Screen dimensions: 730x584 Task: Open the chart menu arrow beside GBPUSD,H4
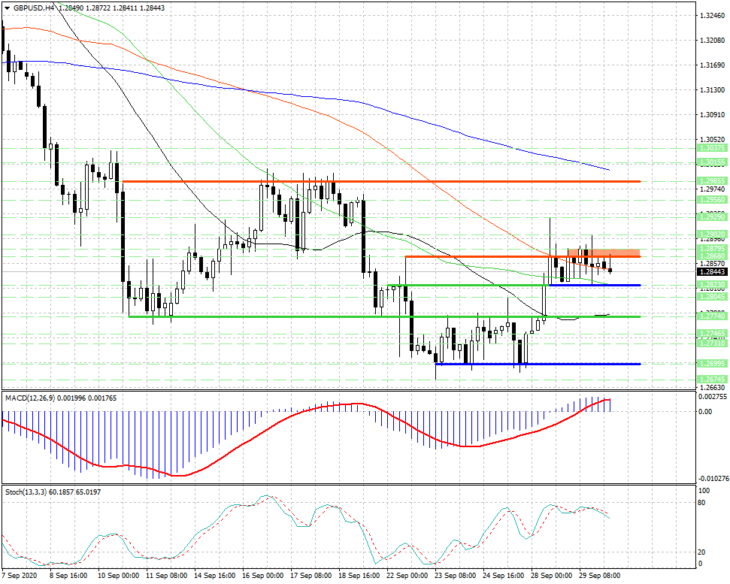point(7,8)
